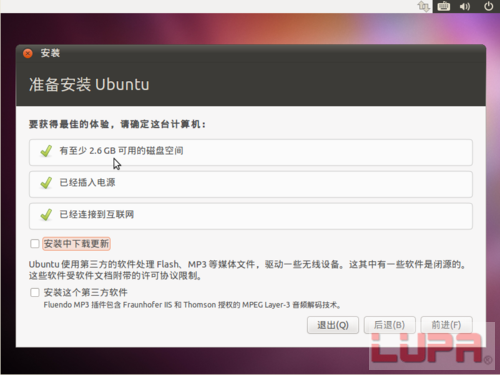Select the text 有至少 2.6 GB 可用的磁盘空间
Viewport: 500px width, 375px height.
click(121, 151)
